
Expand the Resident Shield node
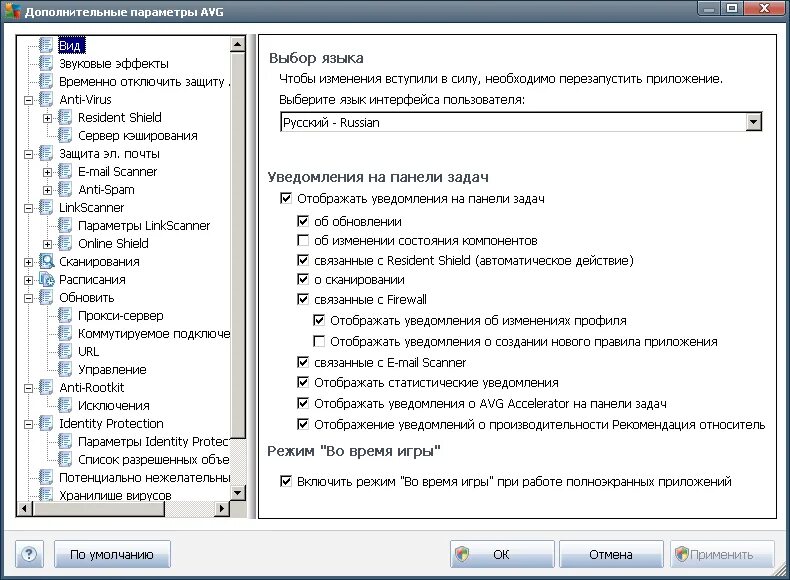click(47, 118)
